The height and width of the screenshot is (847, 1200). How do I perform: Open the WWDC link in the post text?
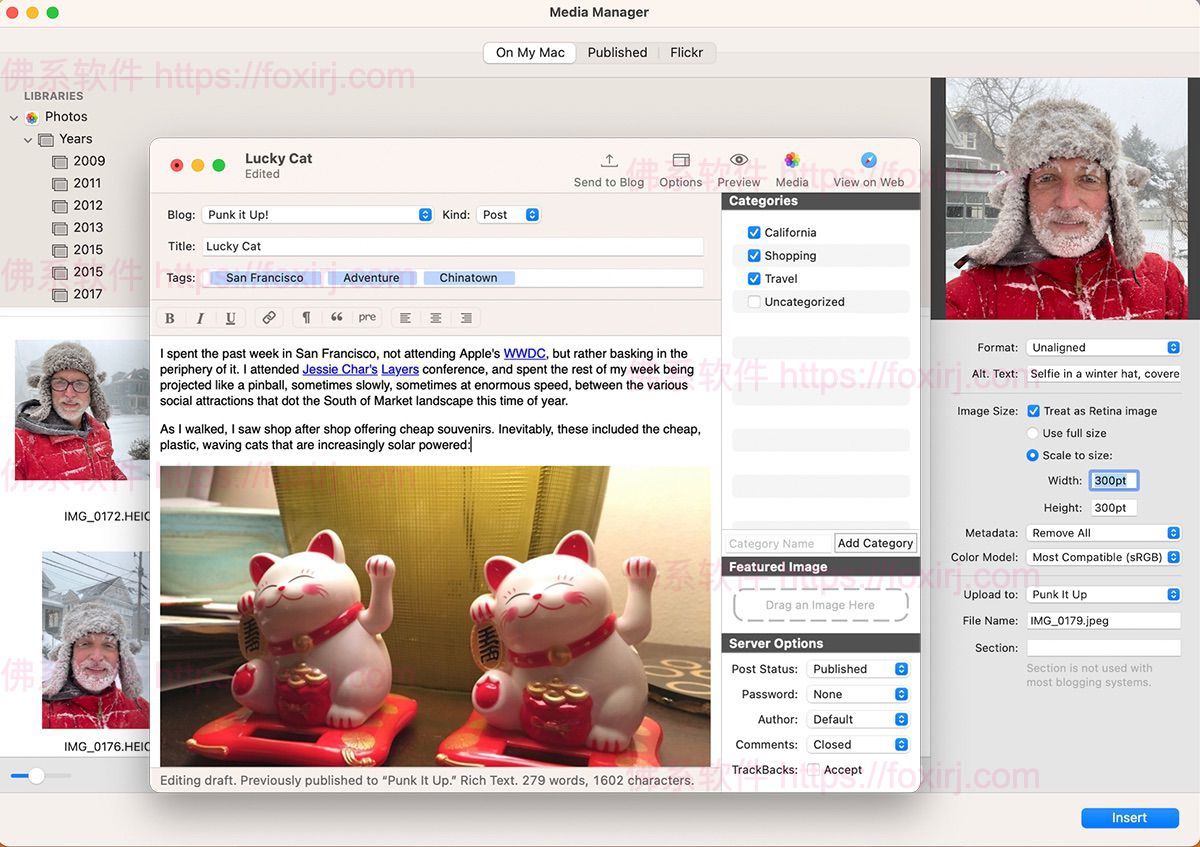[524, 353]
